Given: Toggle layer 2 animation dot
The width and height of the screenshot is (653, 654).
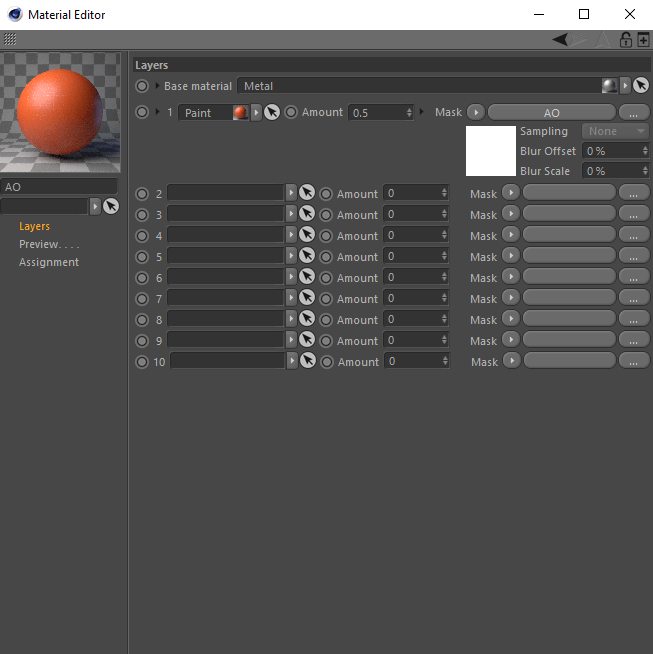Looking at the screenshot, I should point(142,194).
